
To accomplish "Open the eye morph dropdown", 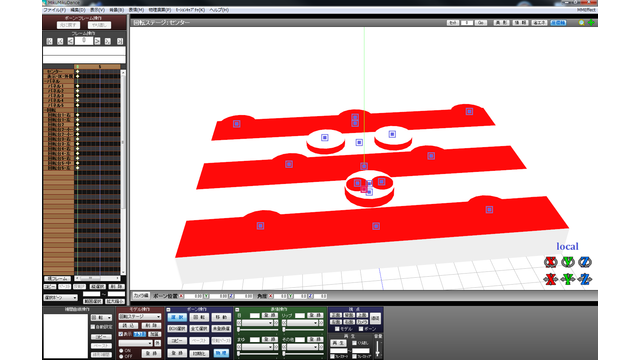I will (x=258, y=322).
